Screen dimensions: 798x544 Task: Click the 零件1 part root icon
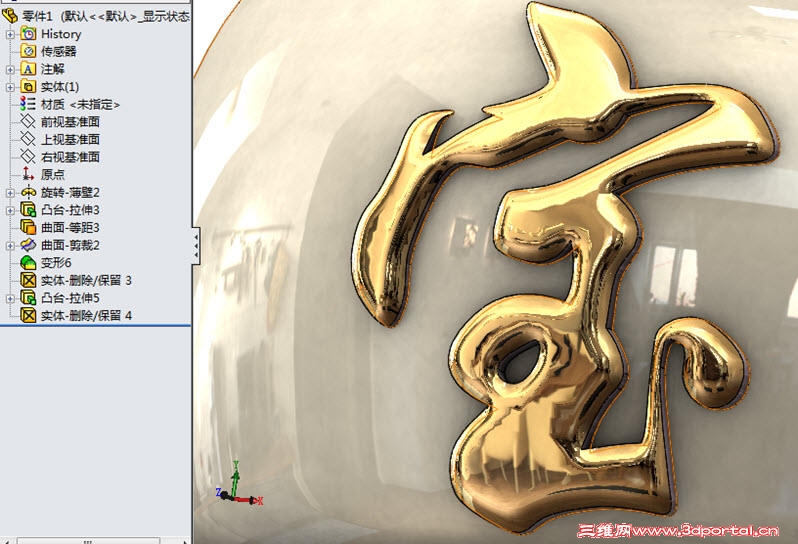coord(10,16)
